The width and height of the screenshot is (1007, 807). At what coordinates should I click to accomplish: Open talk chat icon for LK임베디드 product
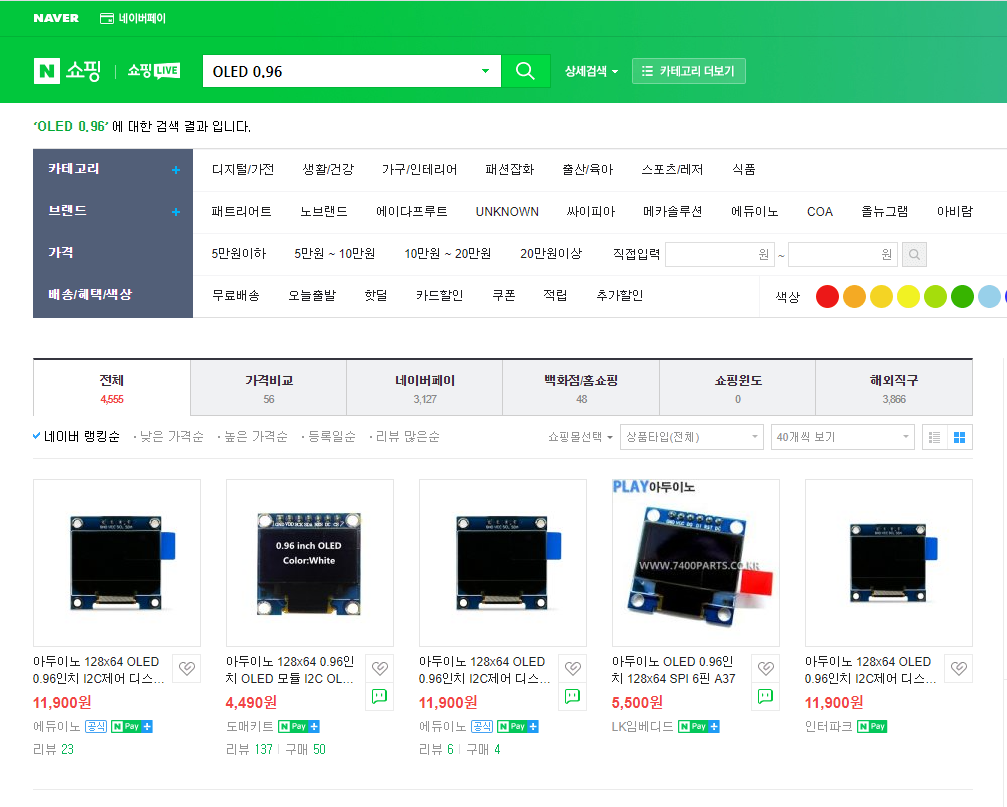(x=766, y=696)
